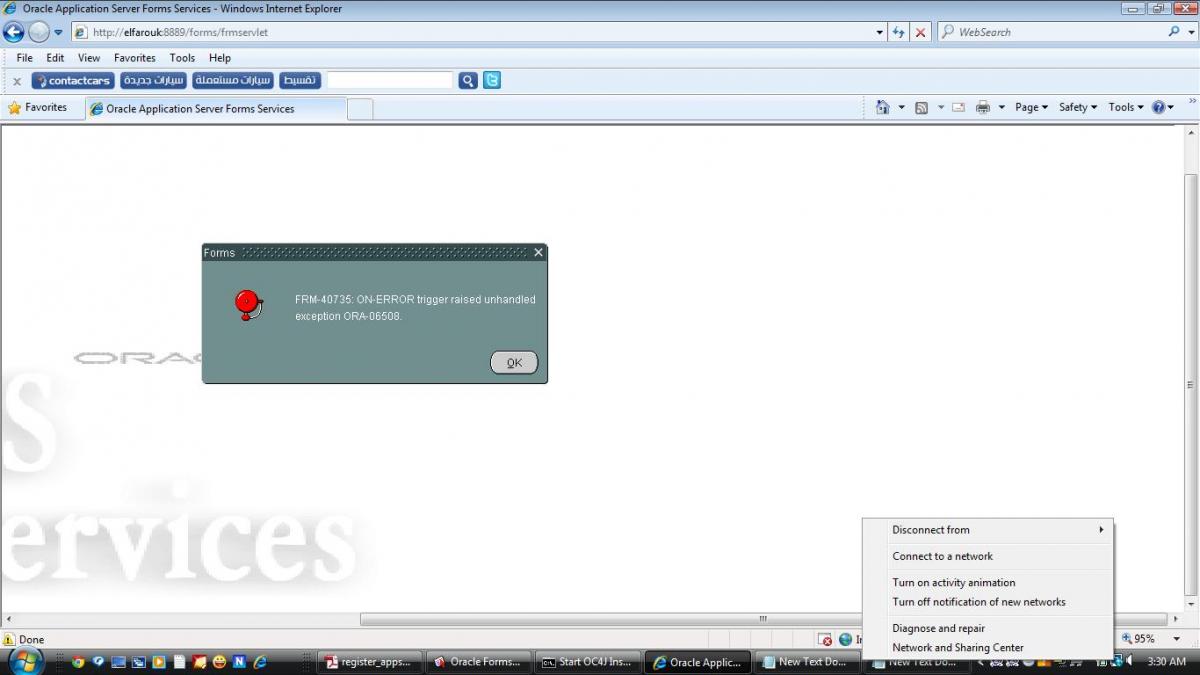1200x675 pixels.
Task: Open the RSS feeds icon
Action: (920, 107)
